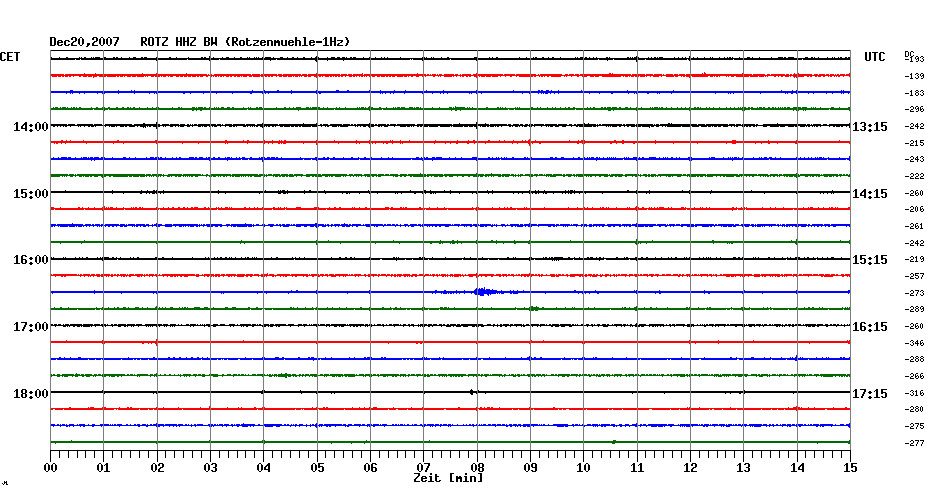Click minute tick label 14 on time axis
Image resolution: width=930 pixels, height=494 pixels.
(797, 468)
